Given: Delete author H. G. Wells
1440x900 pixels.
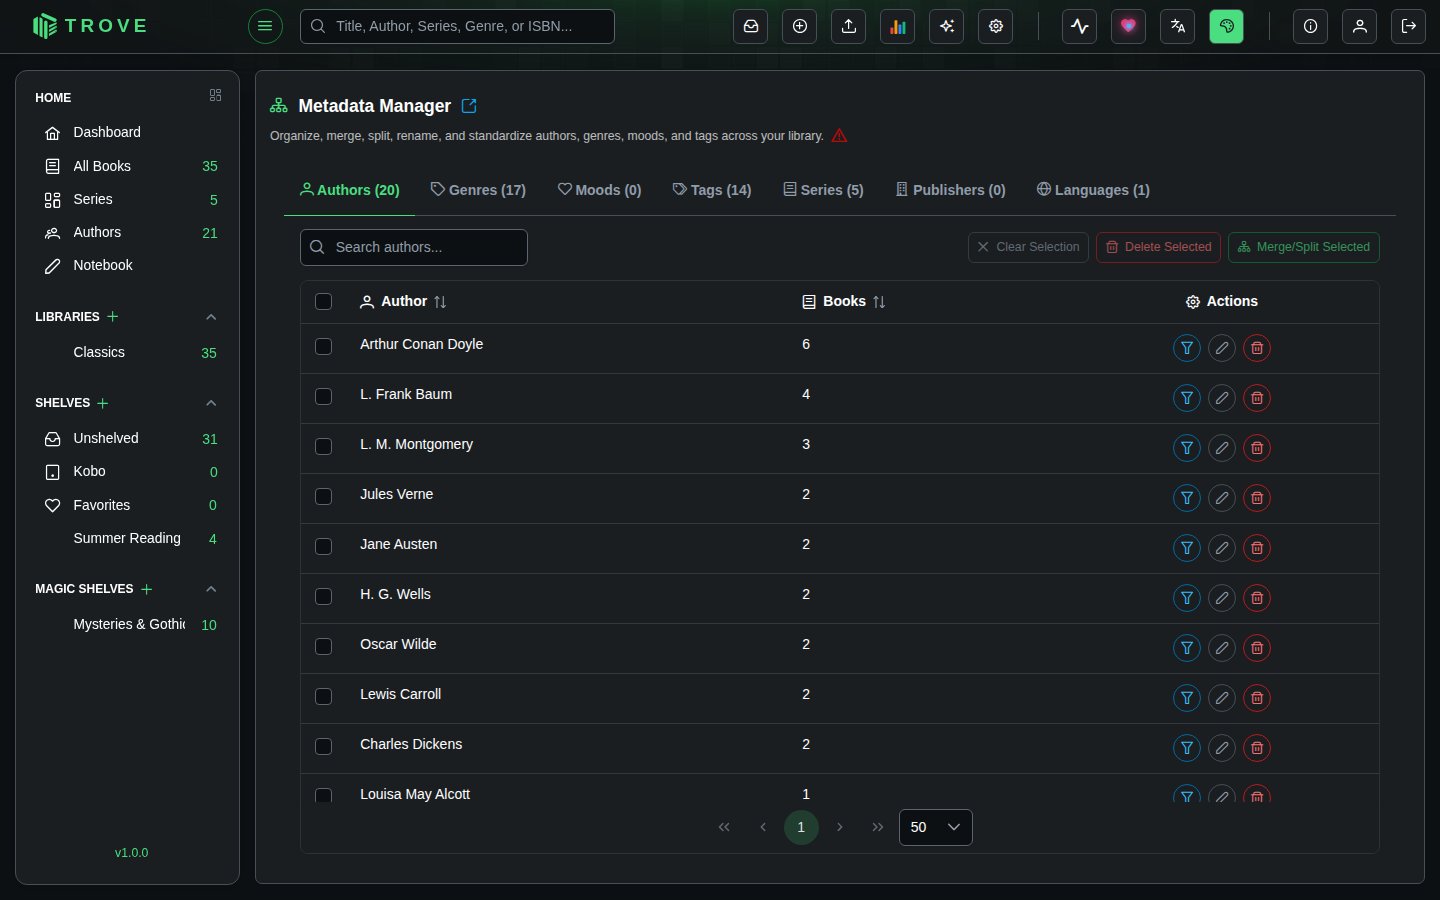Looking at the screenshot, I should click(1257, 598).
